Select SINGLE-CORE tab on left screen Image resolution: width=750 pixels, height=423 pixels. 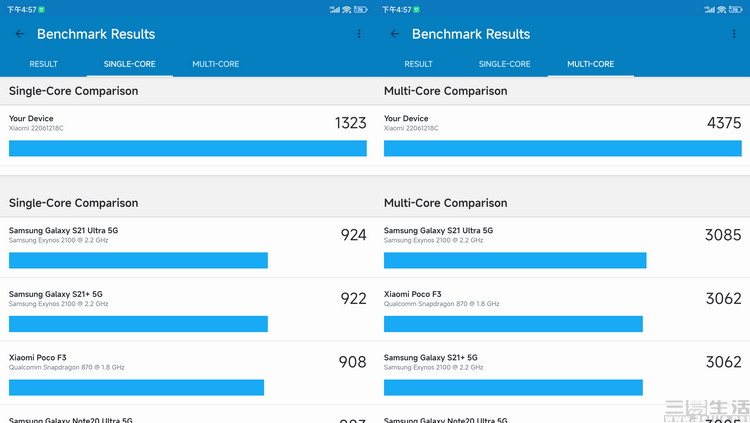(130, 64)
